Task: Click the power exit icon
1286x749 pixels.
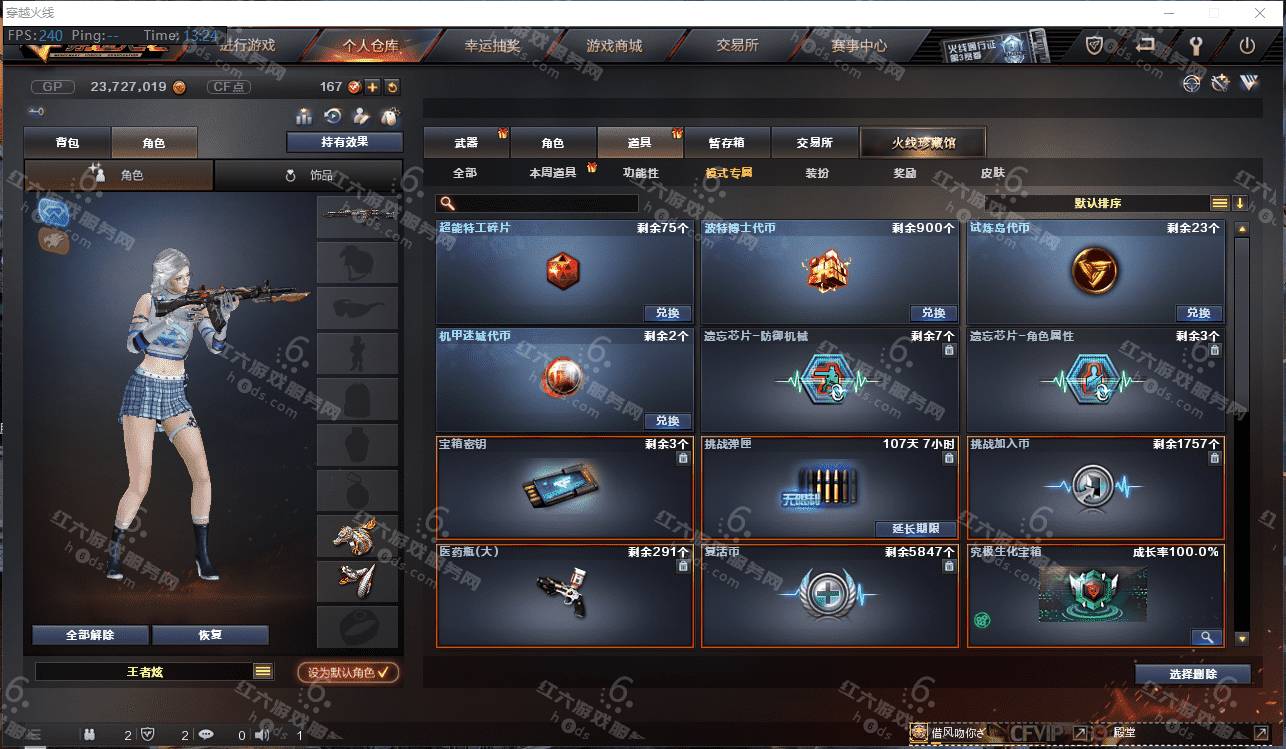Action: coord(1246,46)
